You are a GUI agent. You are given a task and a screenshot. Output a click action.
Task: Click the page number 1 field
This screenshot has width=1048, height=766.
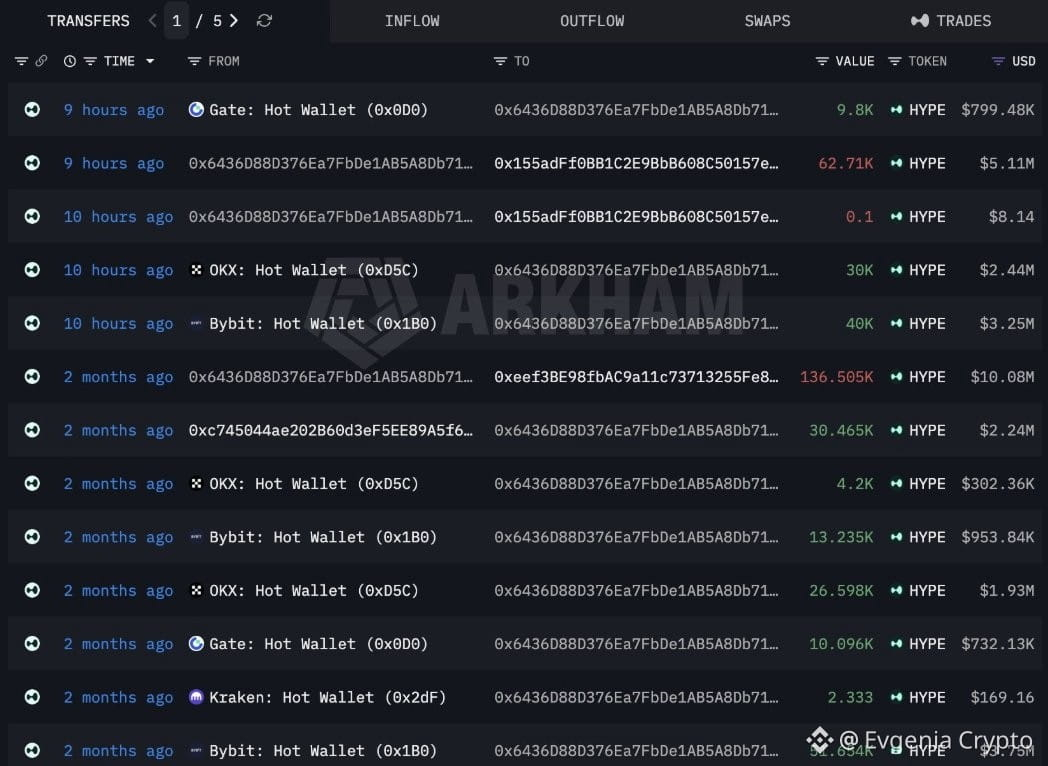click(176, 21)
